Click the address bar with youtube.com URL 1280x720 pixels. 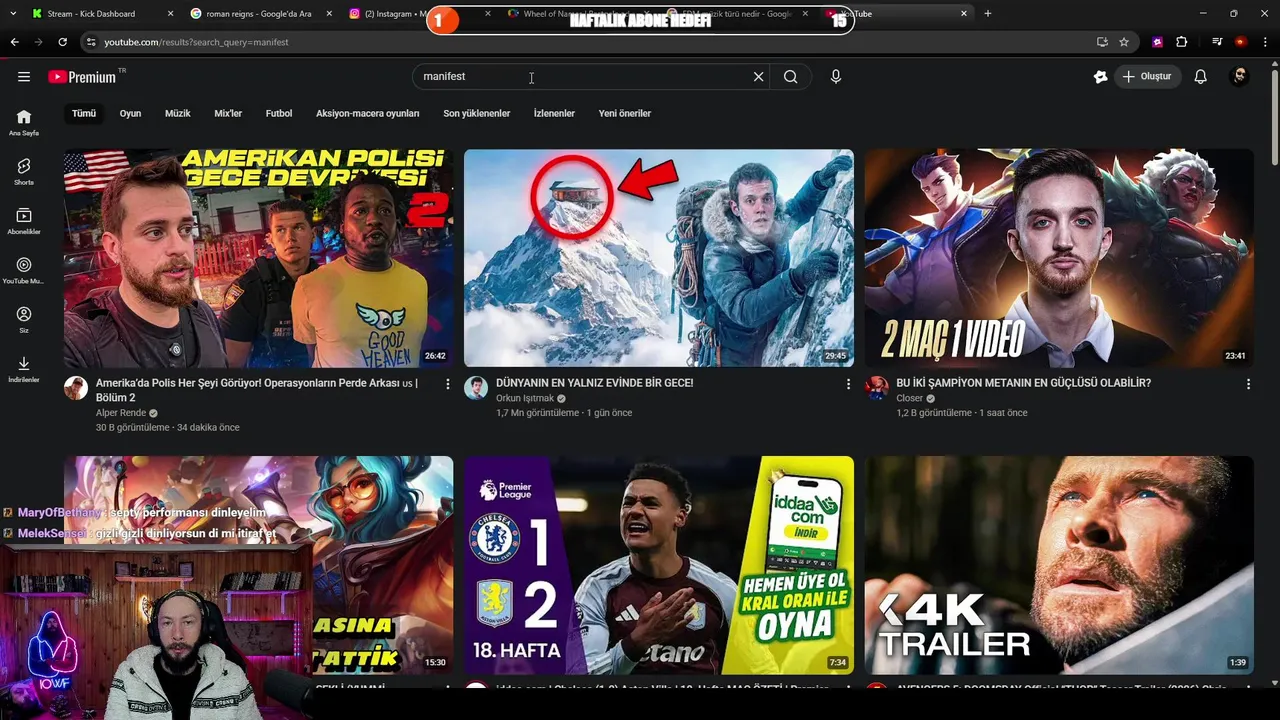pyautogui.click(x=590, y=42)
